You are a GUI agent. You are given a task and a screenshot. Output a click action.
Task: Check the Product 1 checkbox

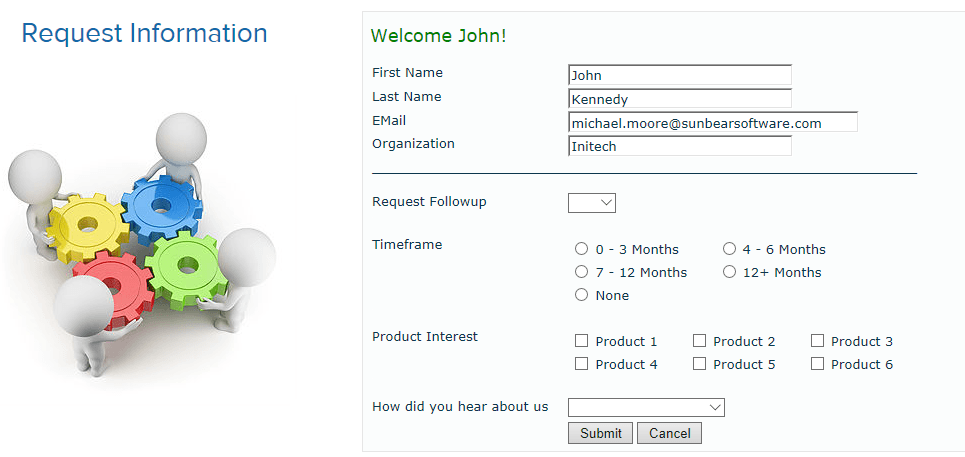(582, 341)
